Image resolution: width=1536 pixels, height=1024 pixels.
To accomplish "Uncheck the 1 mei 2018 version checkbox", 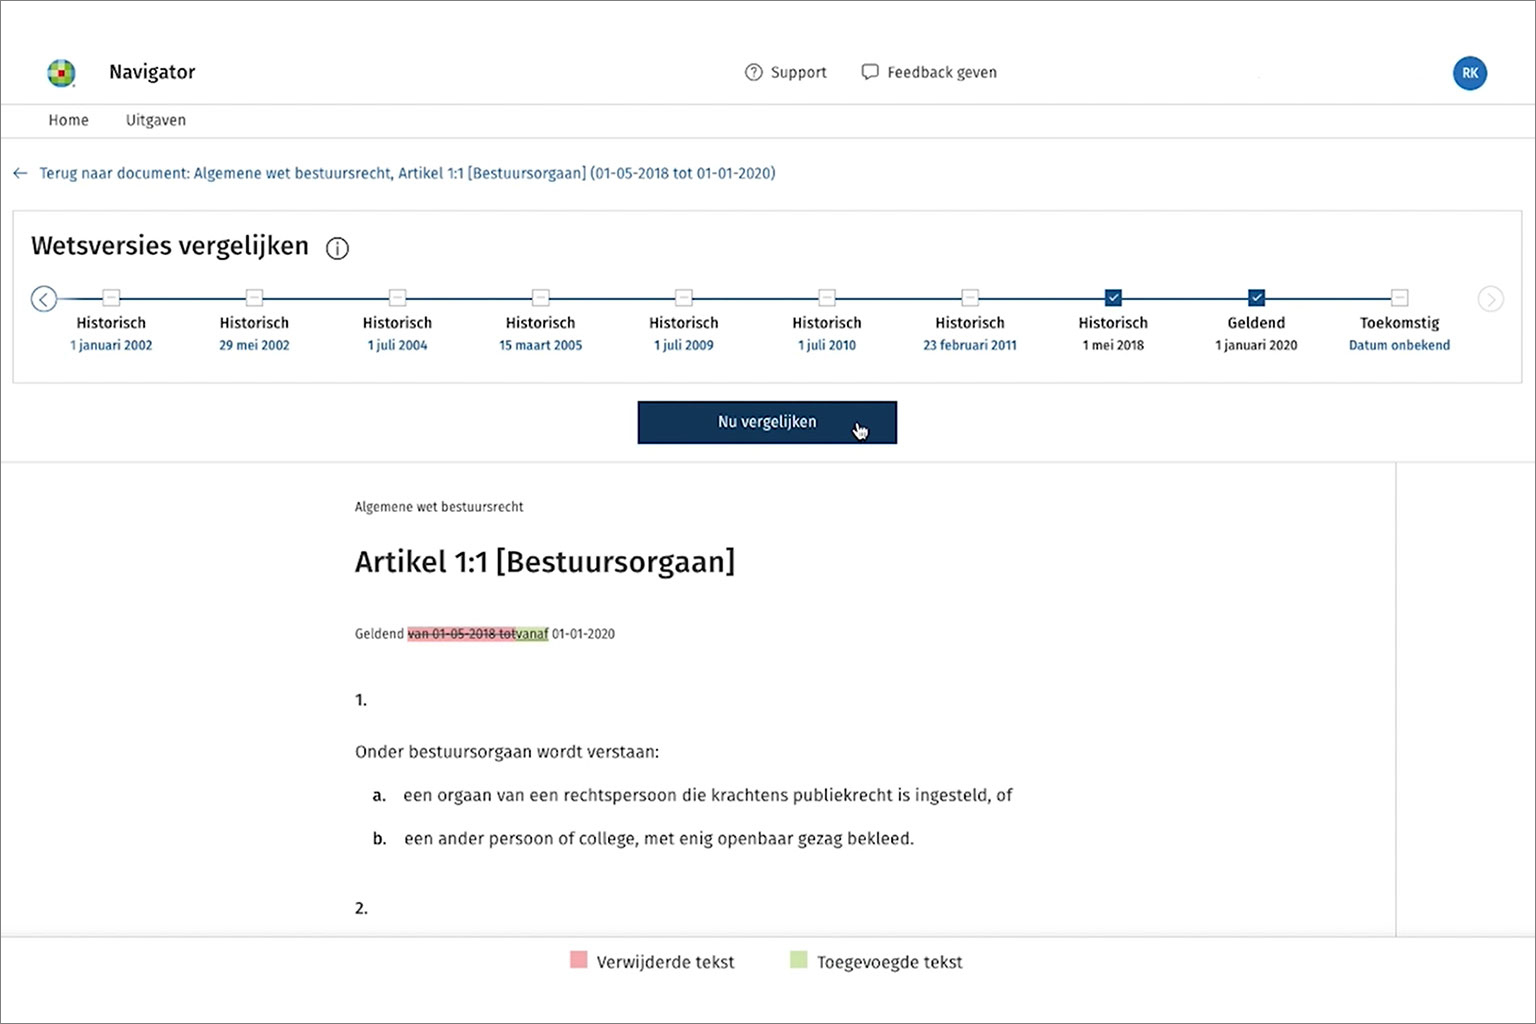I will (x=1113, y=298).
